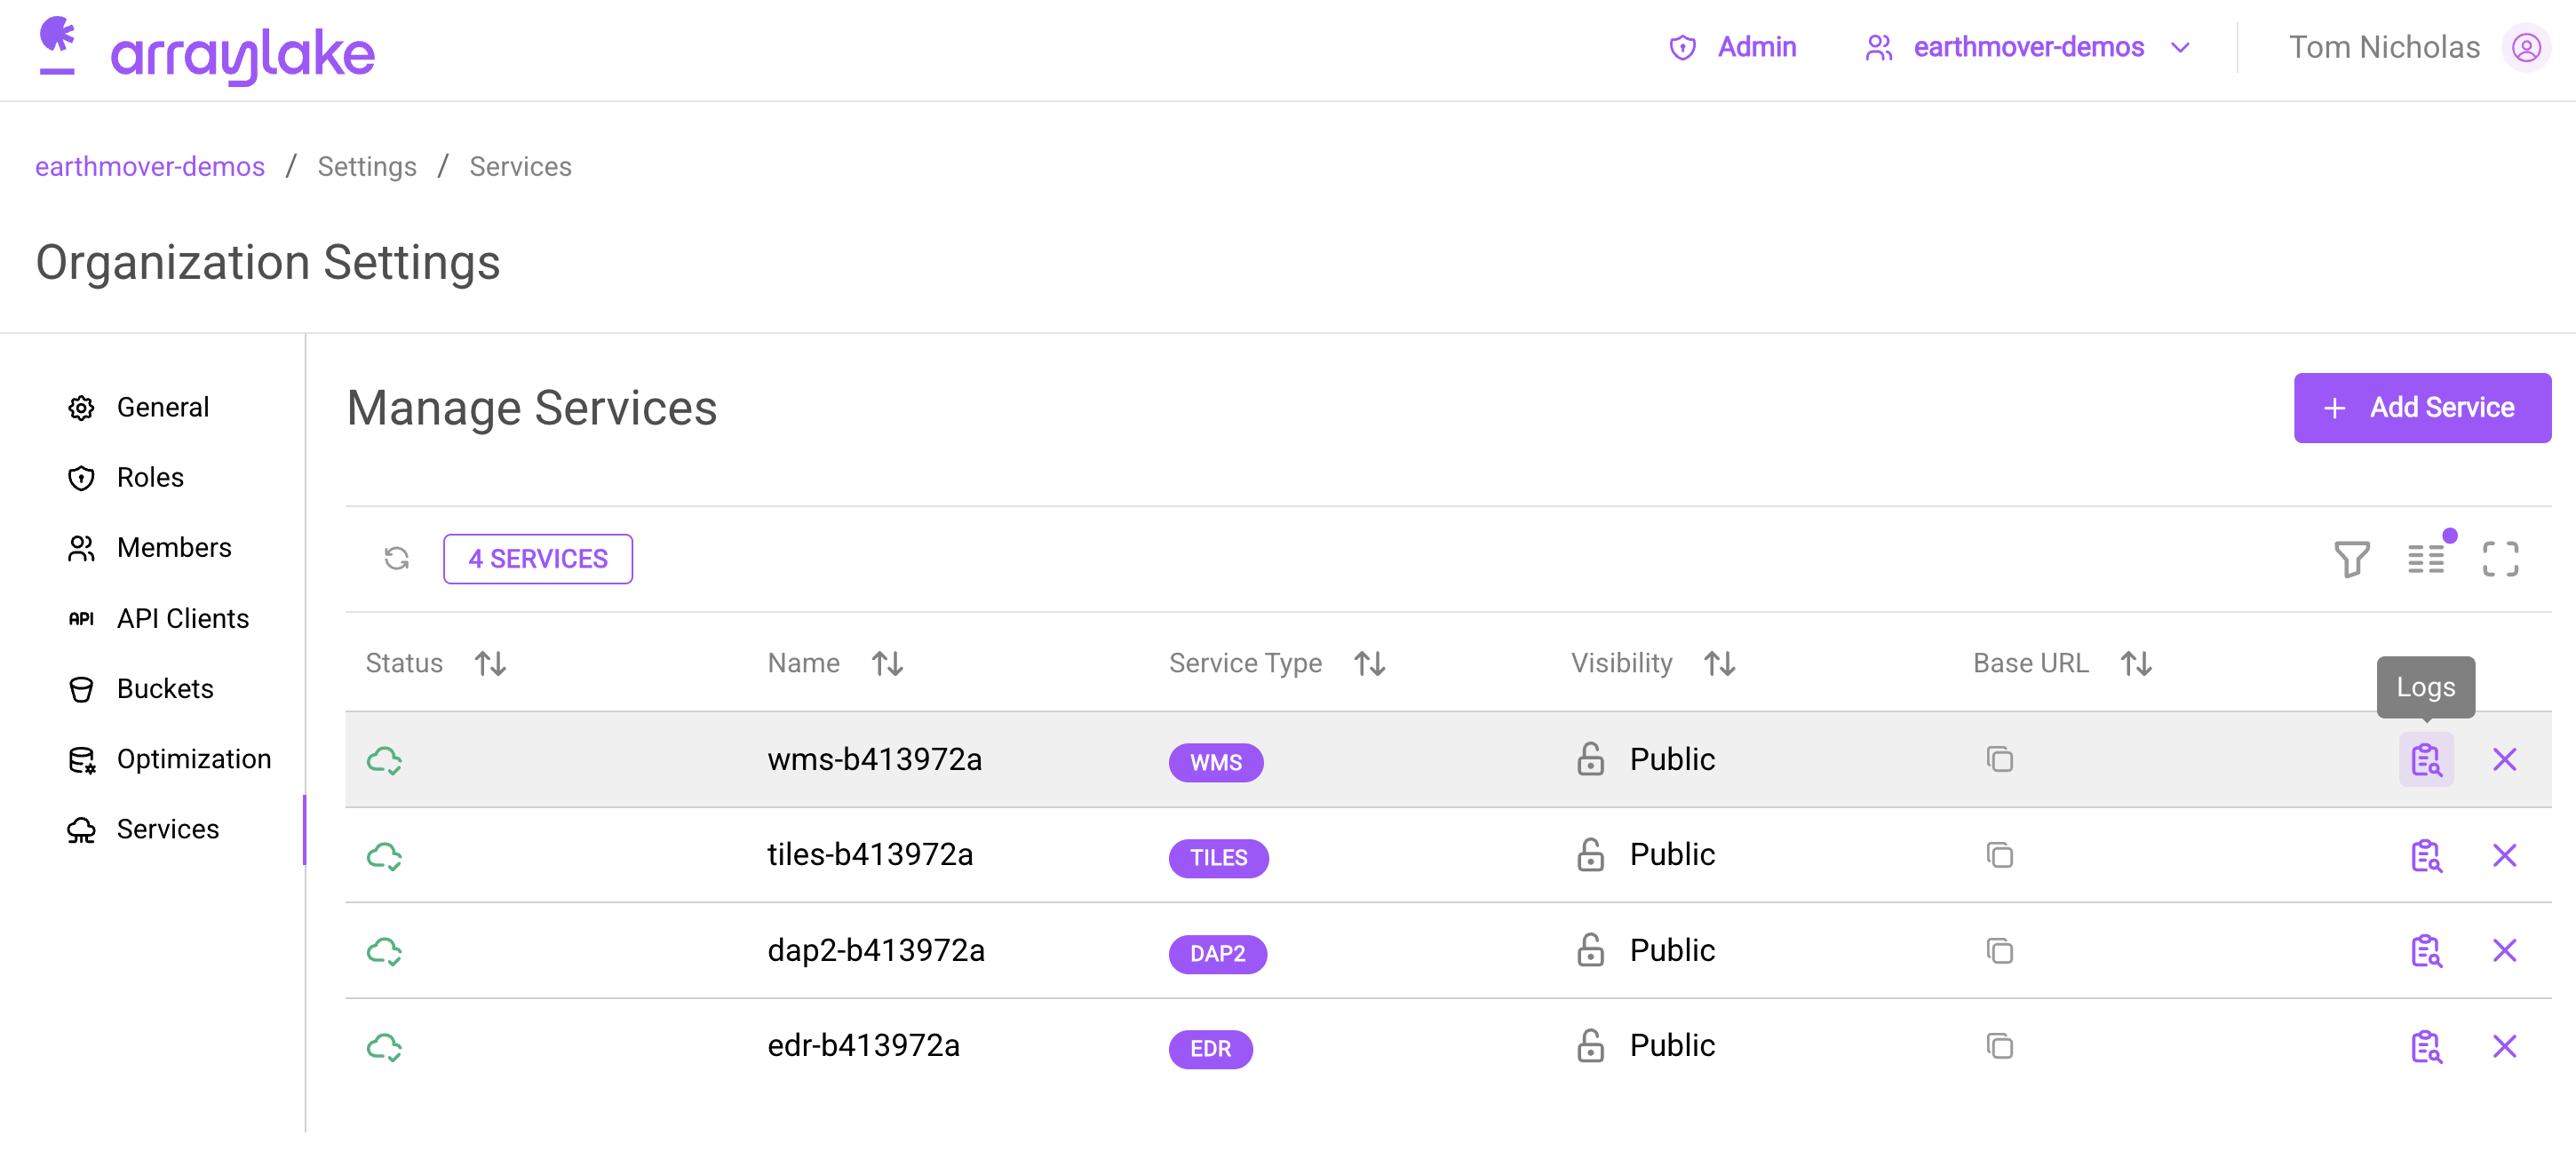The image size is (2576, 1151).
Task: Open the Buckets settings section
Action: (x=165, y=688)
